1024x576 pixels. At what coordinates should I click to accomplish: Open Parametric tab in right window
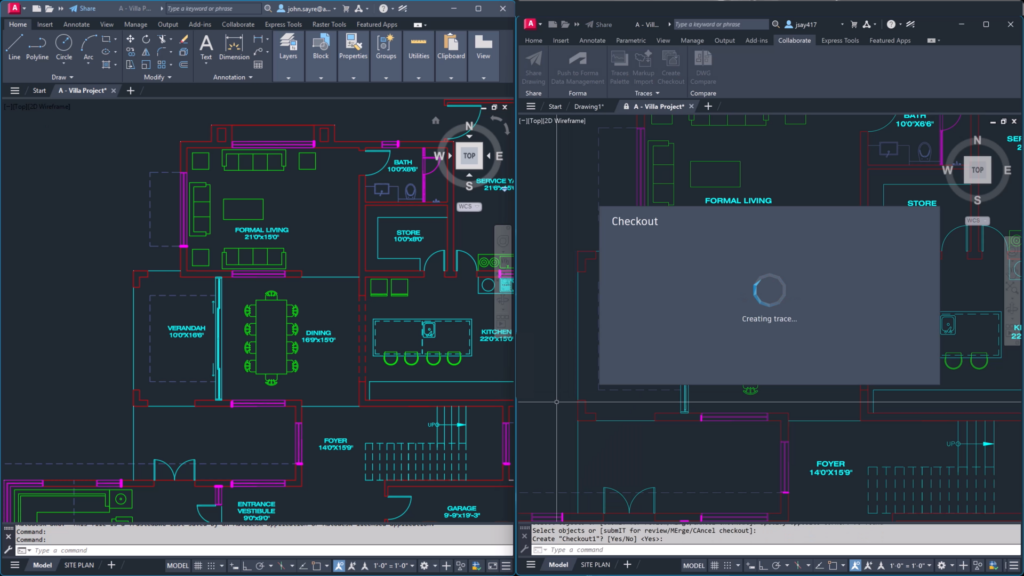[630, 40]
